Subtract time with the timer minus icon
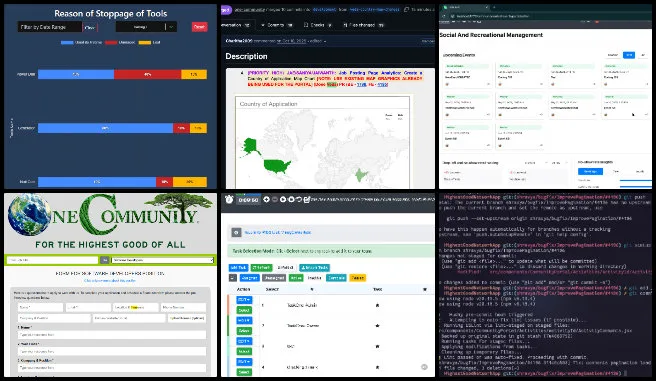This screenshot has width=656, height=381. pyautogui.click(x=275, y=199)
